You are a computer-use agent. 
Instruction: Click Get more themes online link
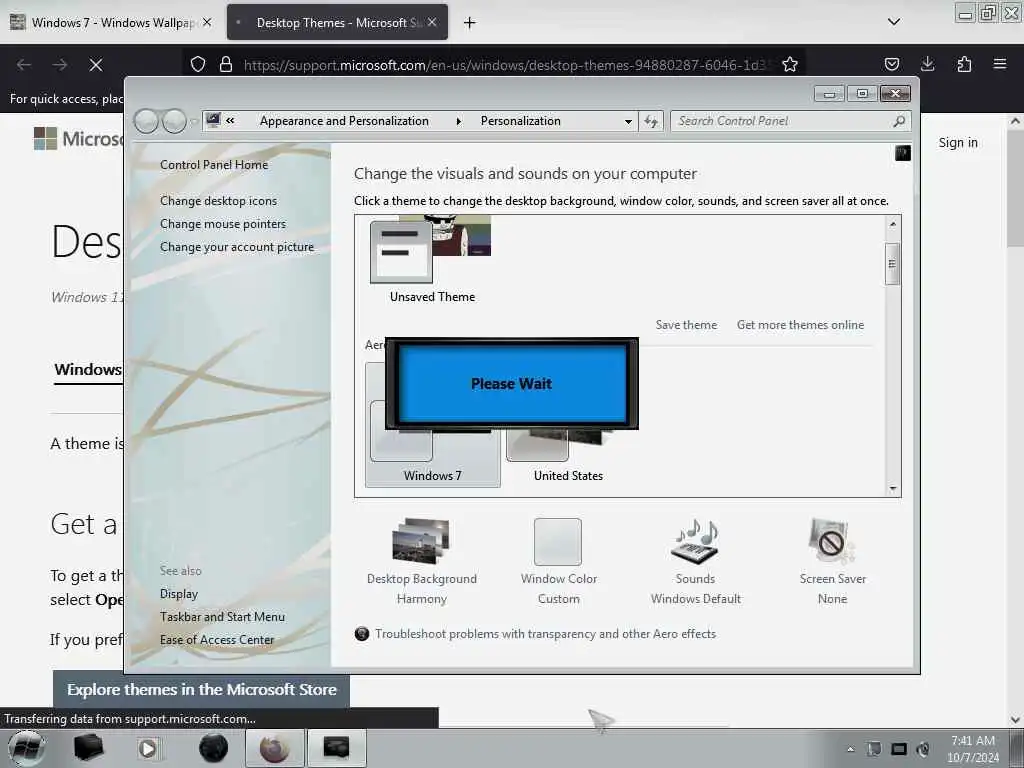point(800,325)
